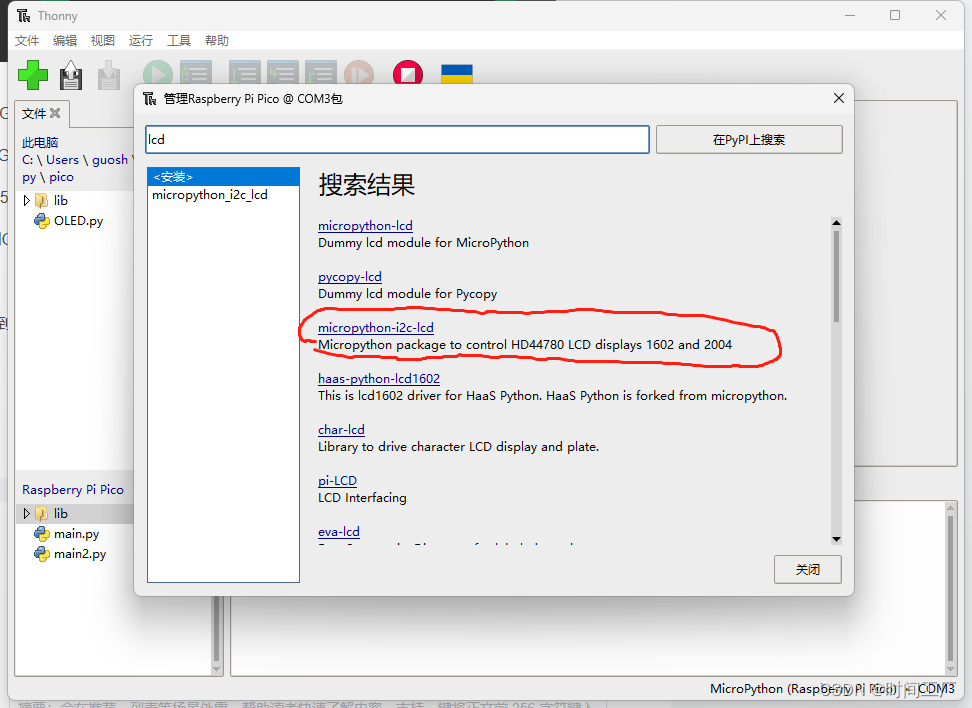Open the 工具 menu
The image size is (972, 708).
tap(179, 41)
